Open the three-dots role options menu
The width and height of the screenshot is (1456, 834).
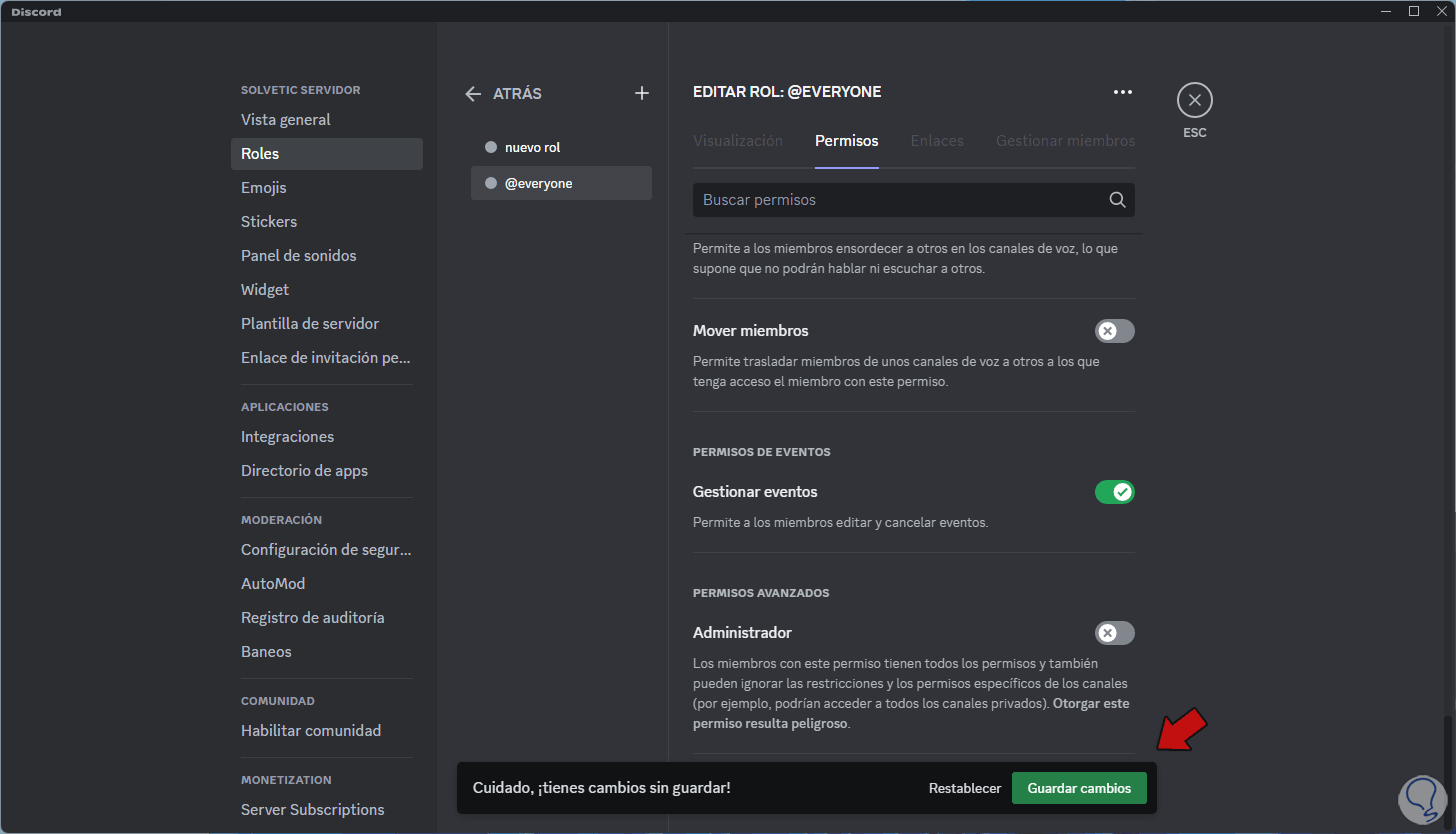tap(1123, 92)
